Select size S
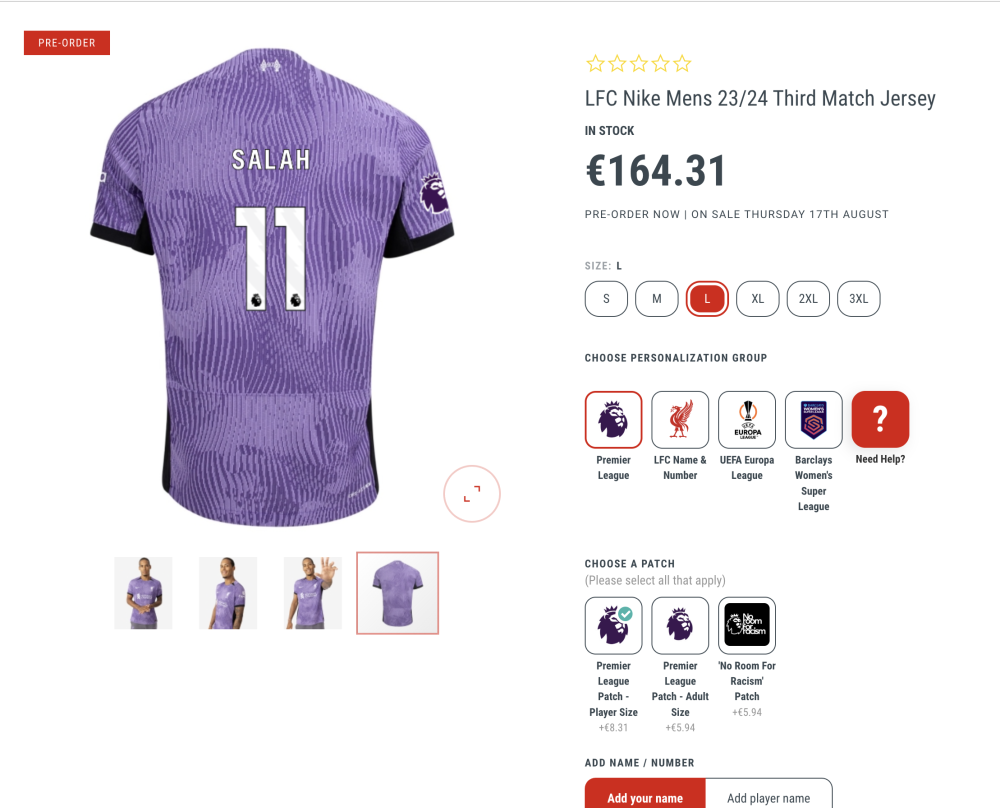 click(606, 299)
